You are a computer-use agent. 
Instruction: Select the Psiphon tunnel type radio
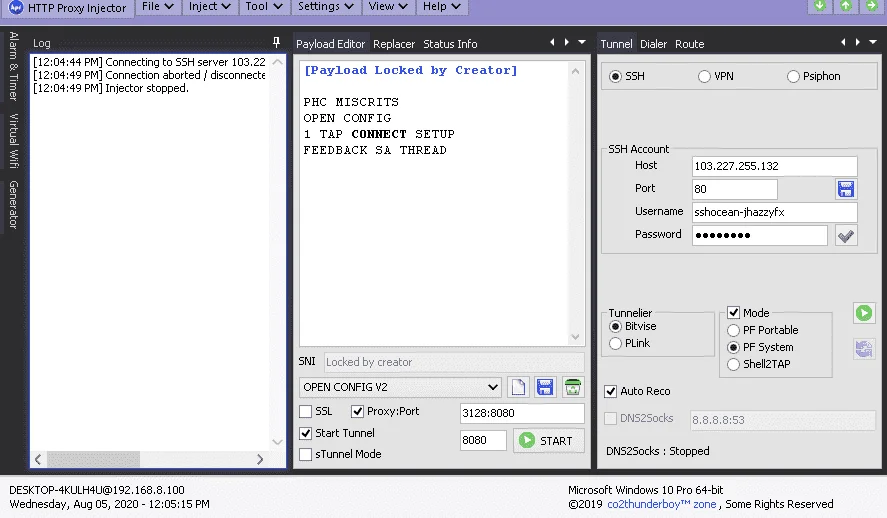793,76
